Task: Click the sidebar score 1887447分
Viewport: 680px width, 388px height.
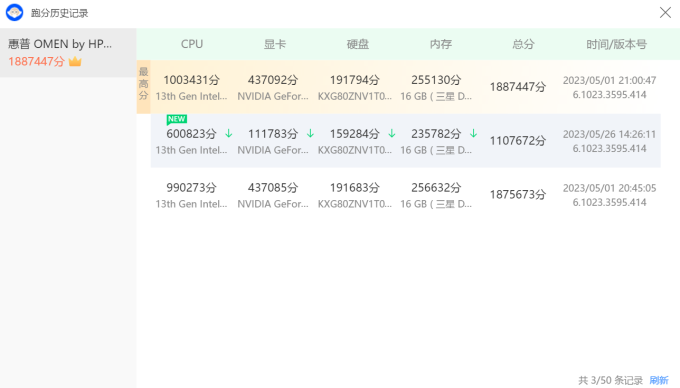Action: (36, 62)
